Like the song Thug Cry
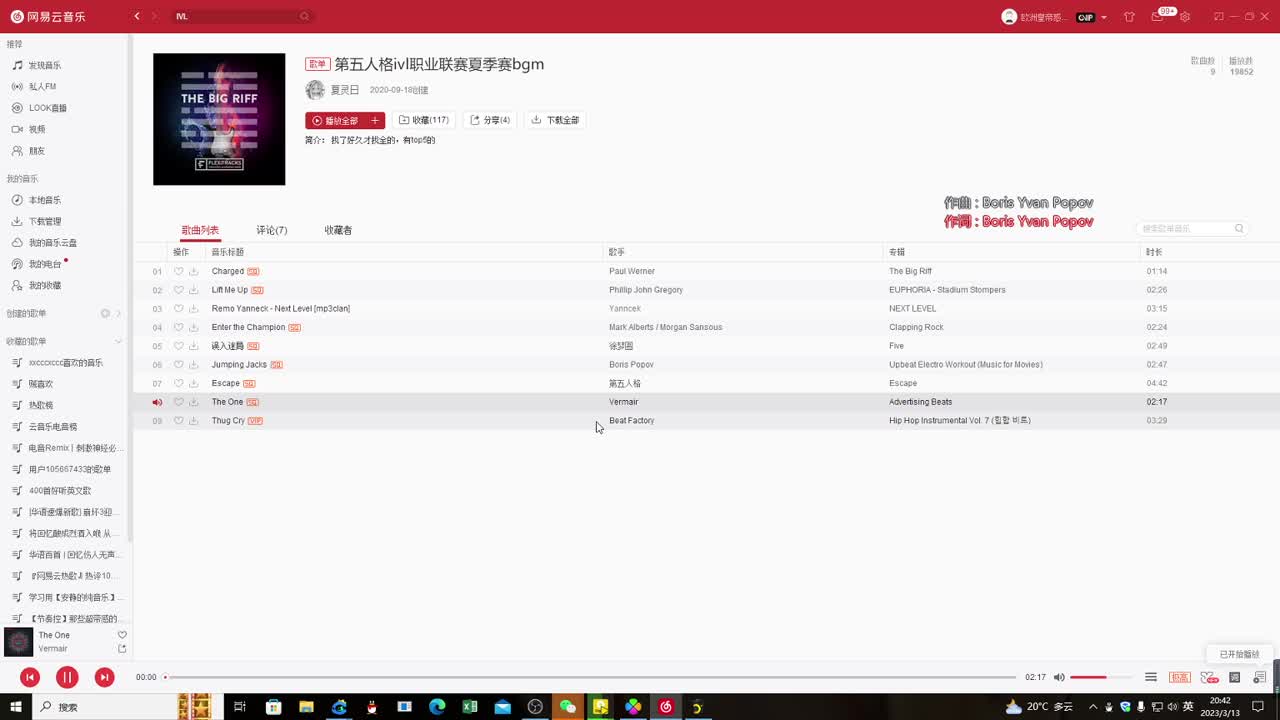This screenshot has height=720, width=1280. (x=179, y=421)
